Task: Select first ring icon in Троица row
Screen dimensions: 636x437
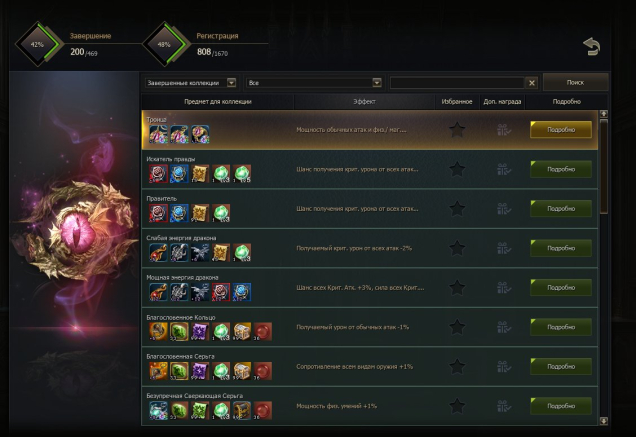Action: pyautogui.click(x=158, y=134)
